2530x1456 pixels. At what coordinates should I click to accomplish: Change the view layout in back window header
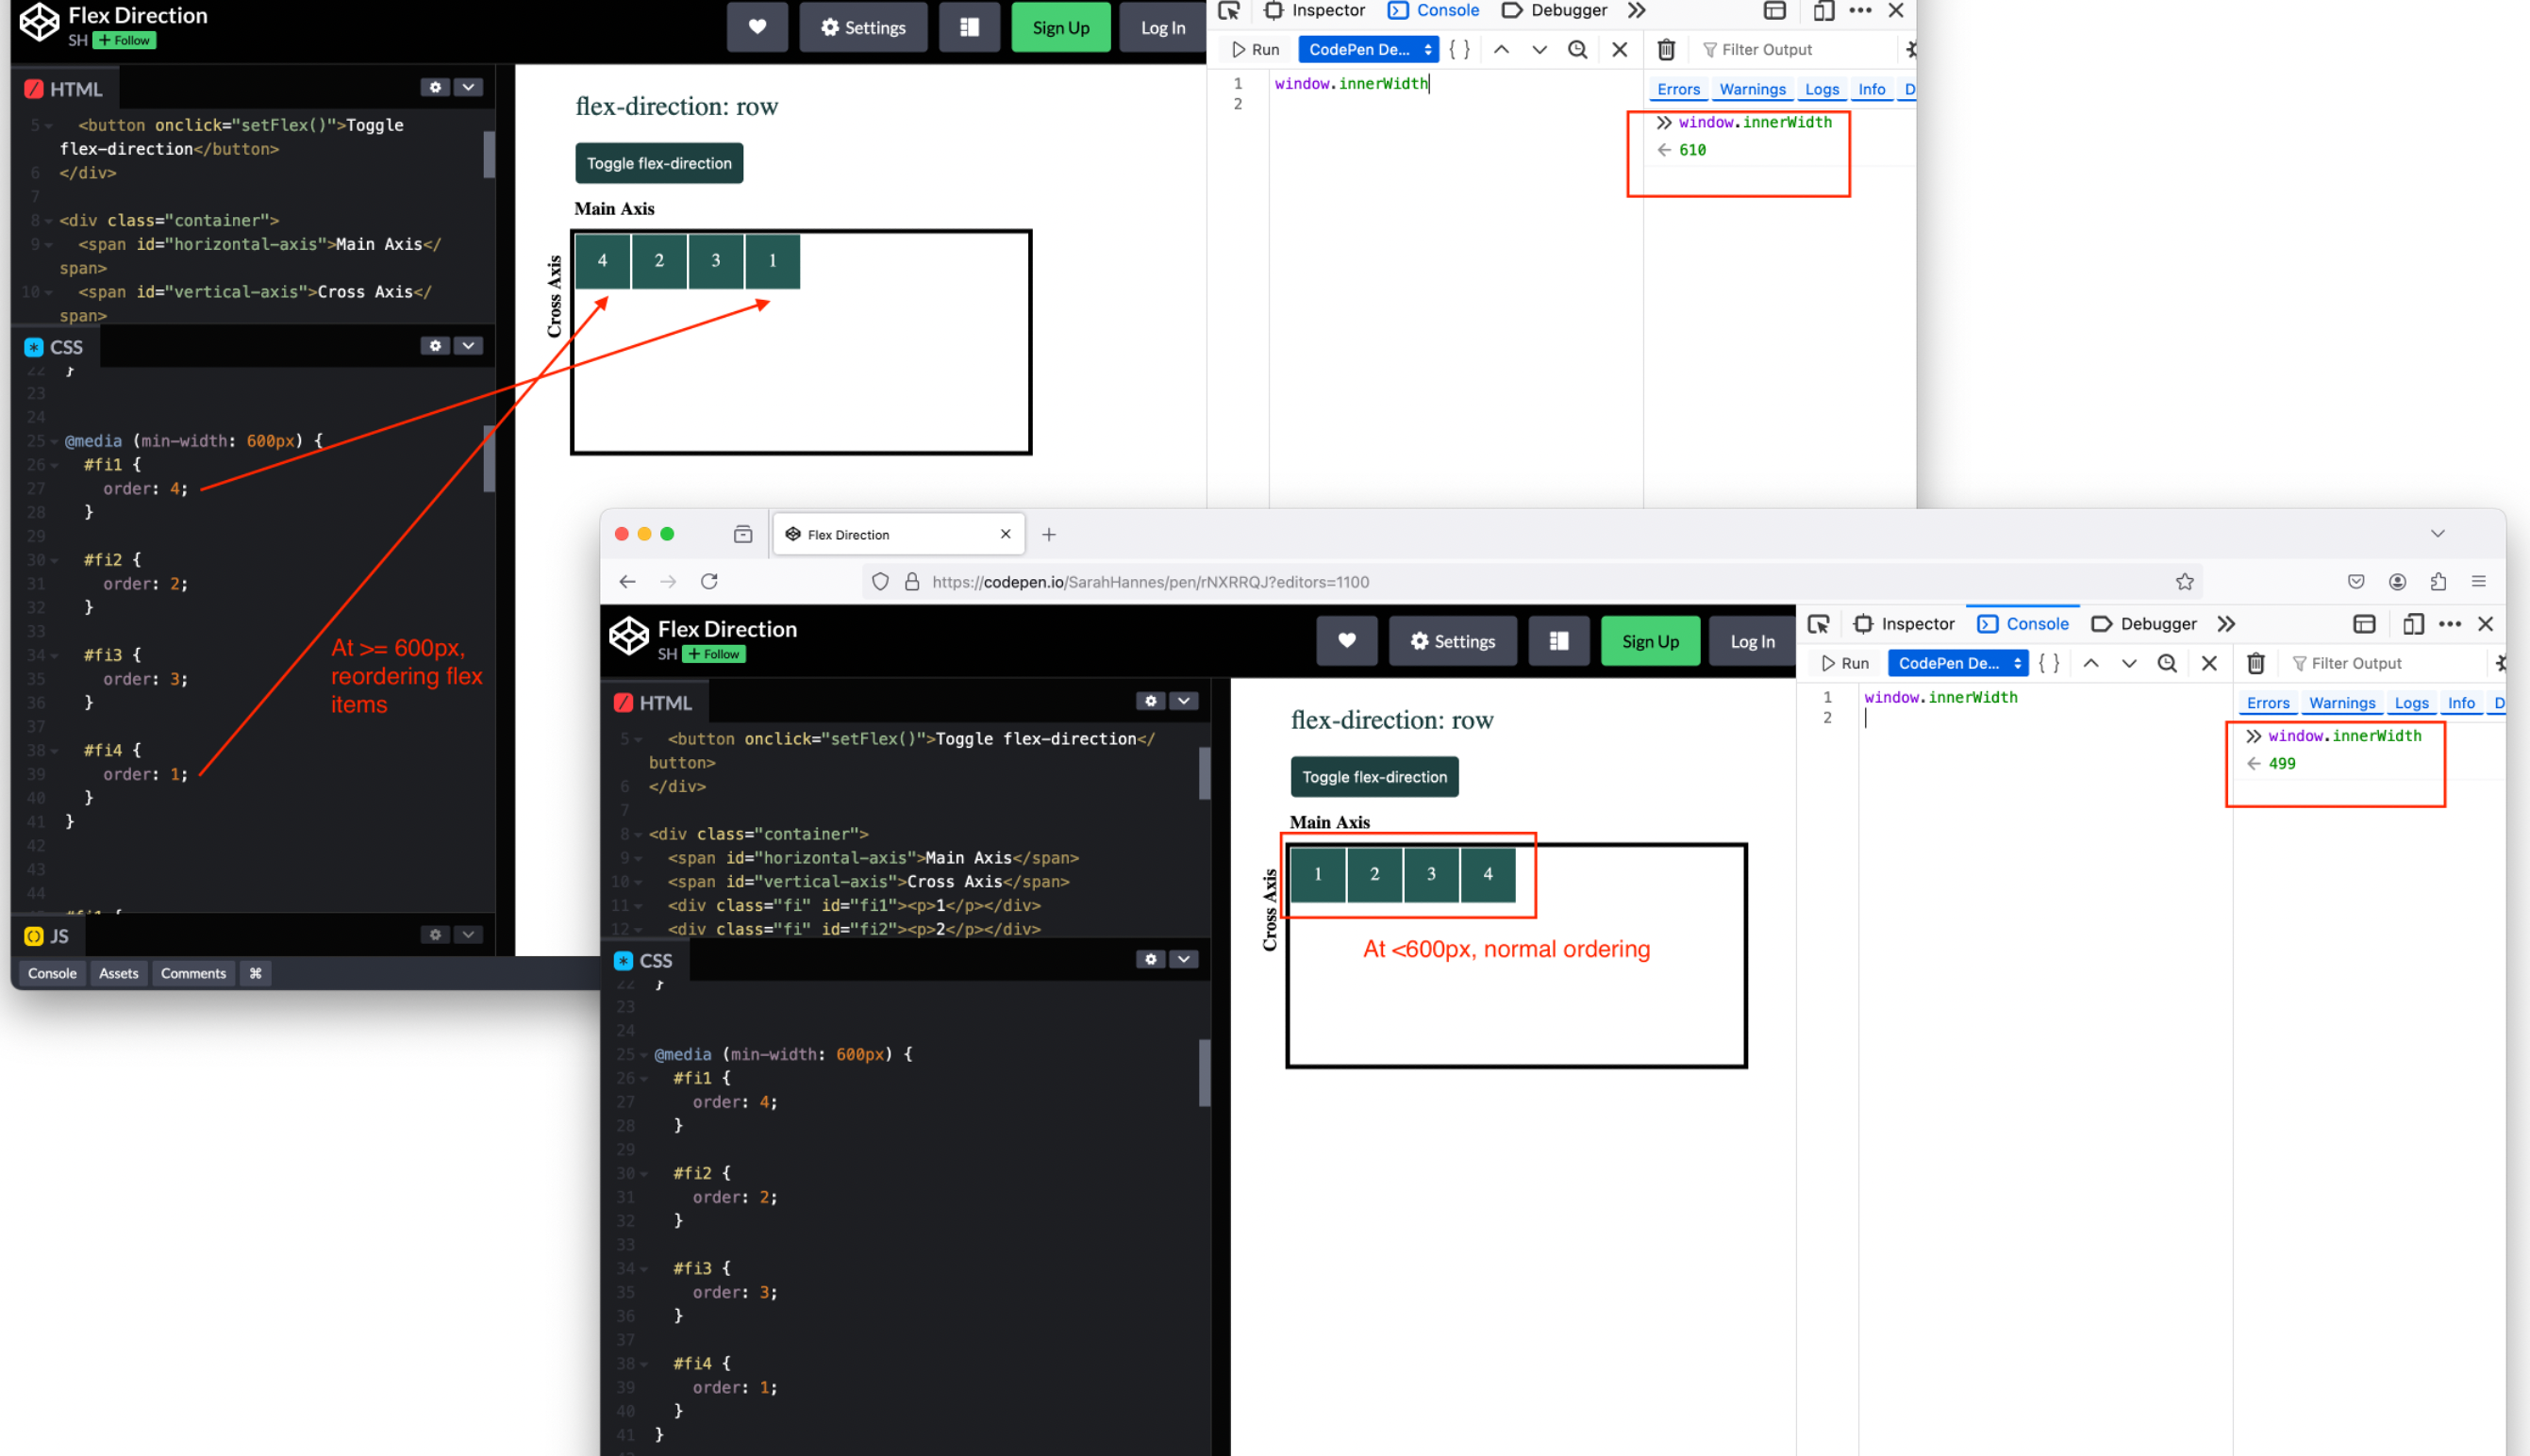pyautogui.click(x=969, y=27)
